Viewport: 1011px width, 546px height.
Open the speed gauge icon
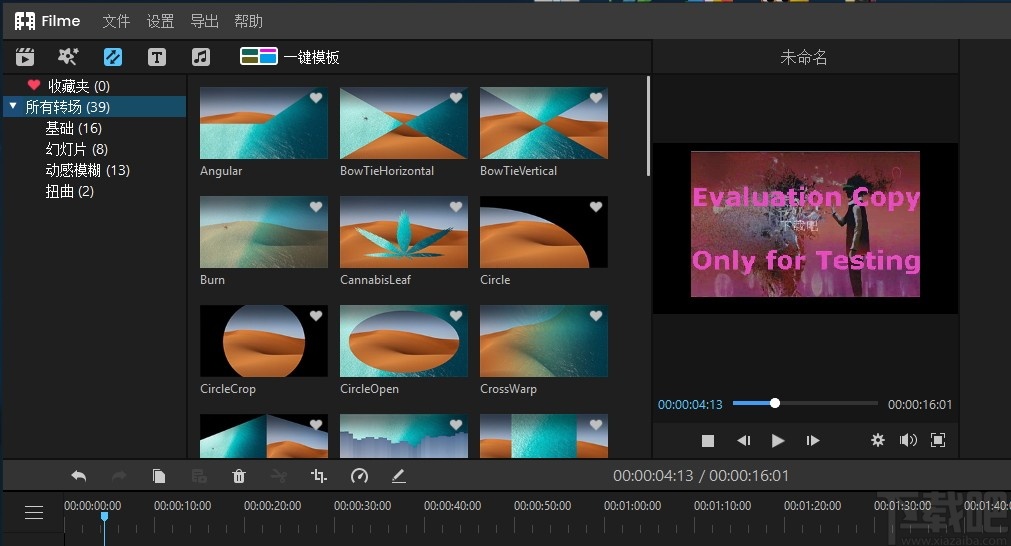point(359,476)
